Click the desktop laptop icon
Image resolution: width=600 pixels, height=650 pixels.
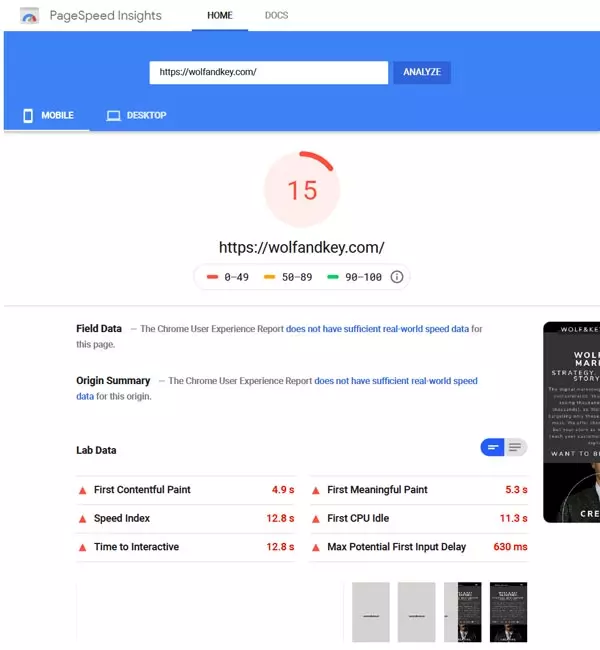113,116
